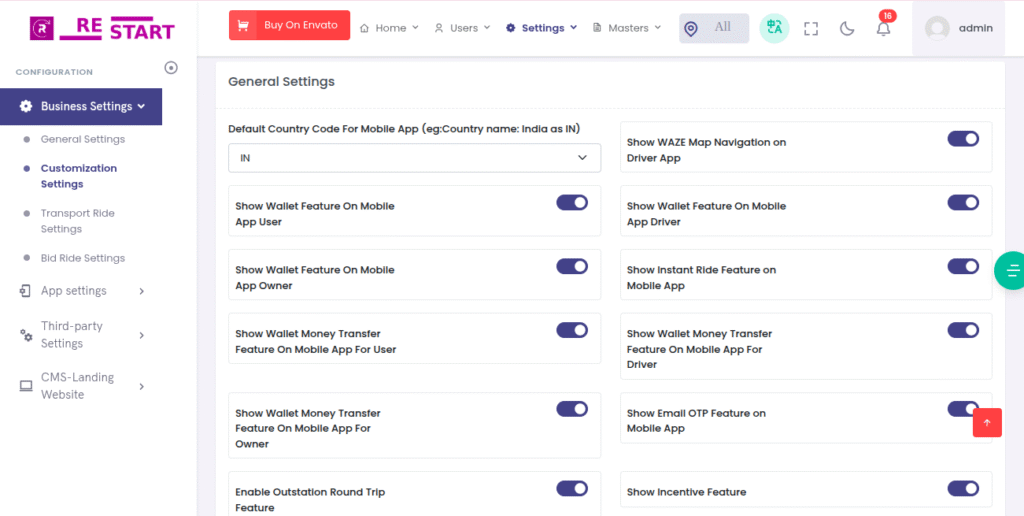Open notifications bell icon
Viewport: 1024px width, 516px height.
[883, 28]
